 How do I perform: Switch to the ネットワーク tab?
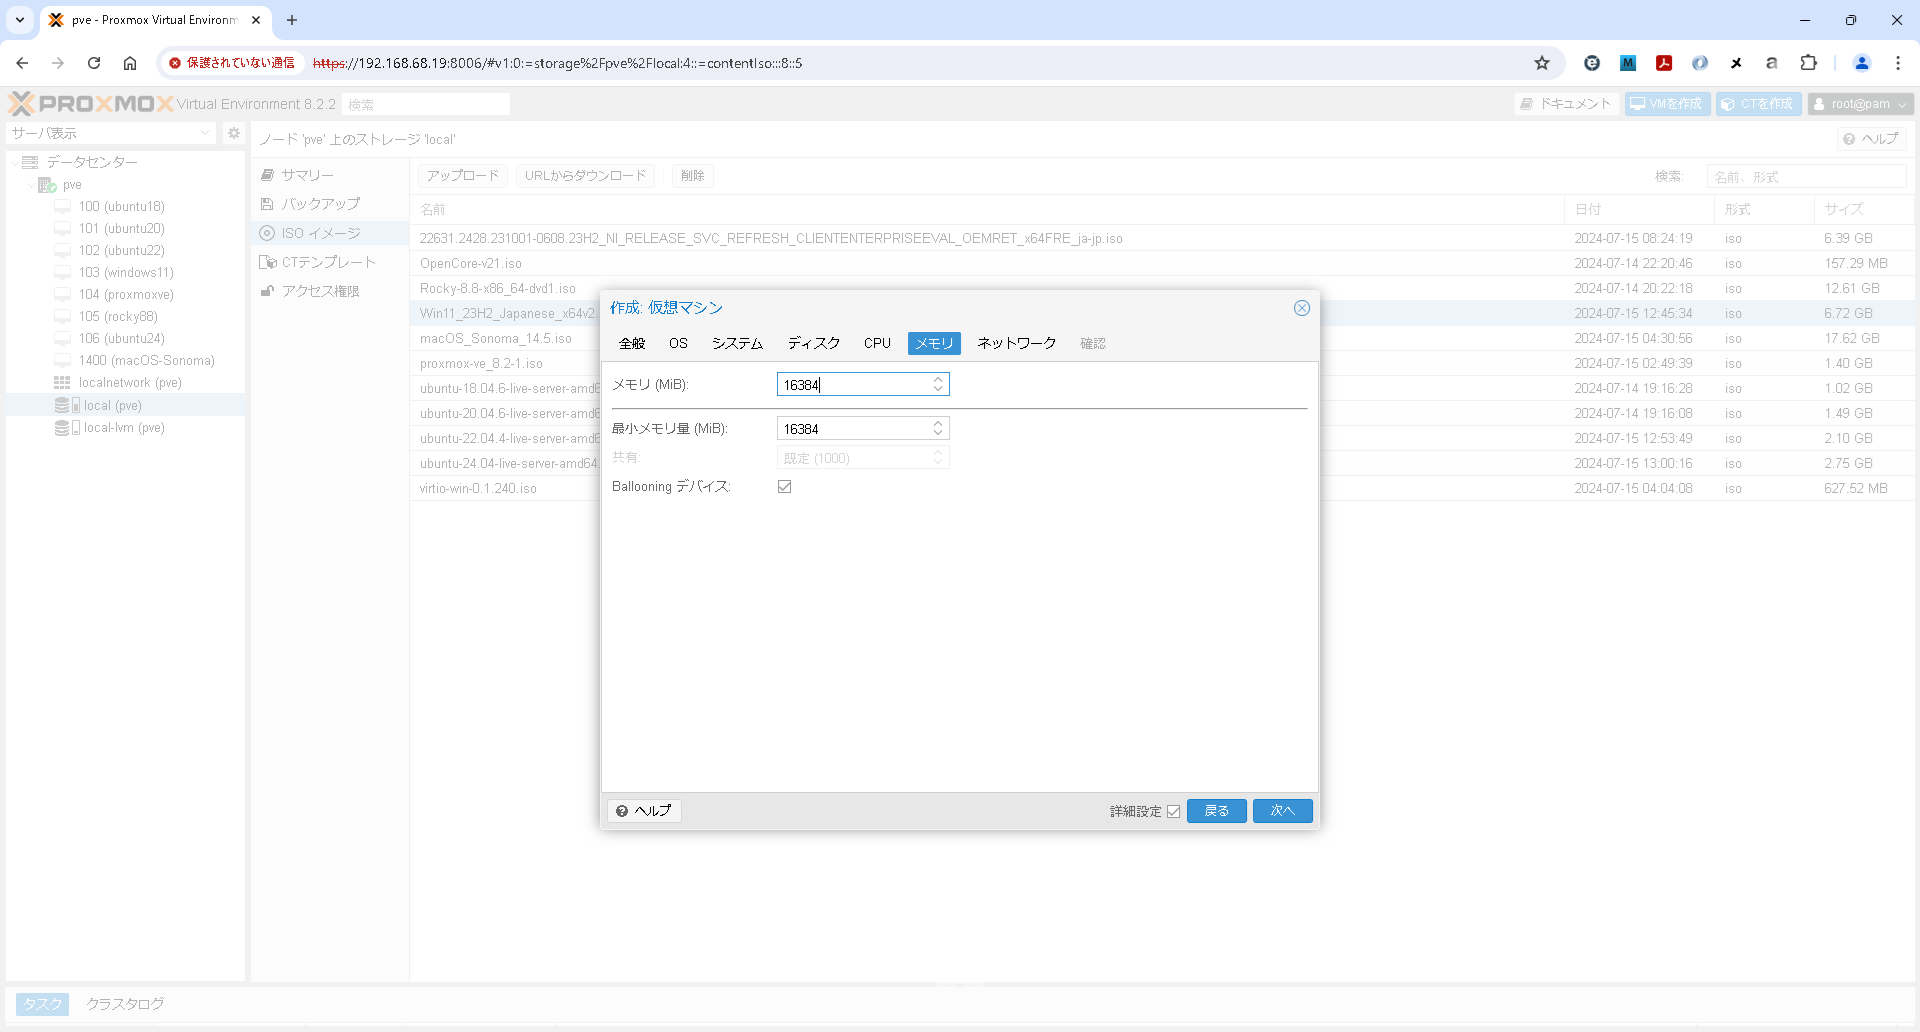tap(1016, 343)
